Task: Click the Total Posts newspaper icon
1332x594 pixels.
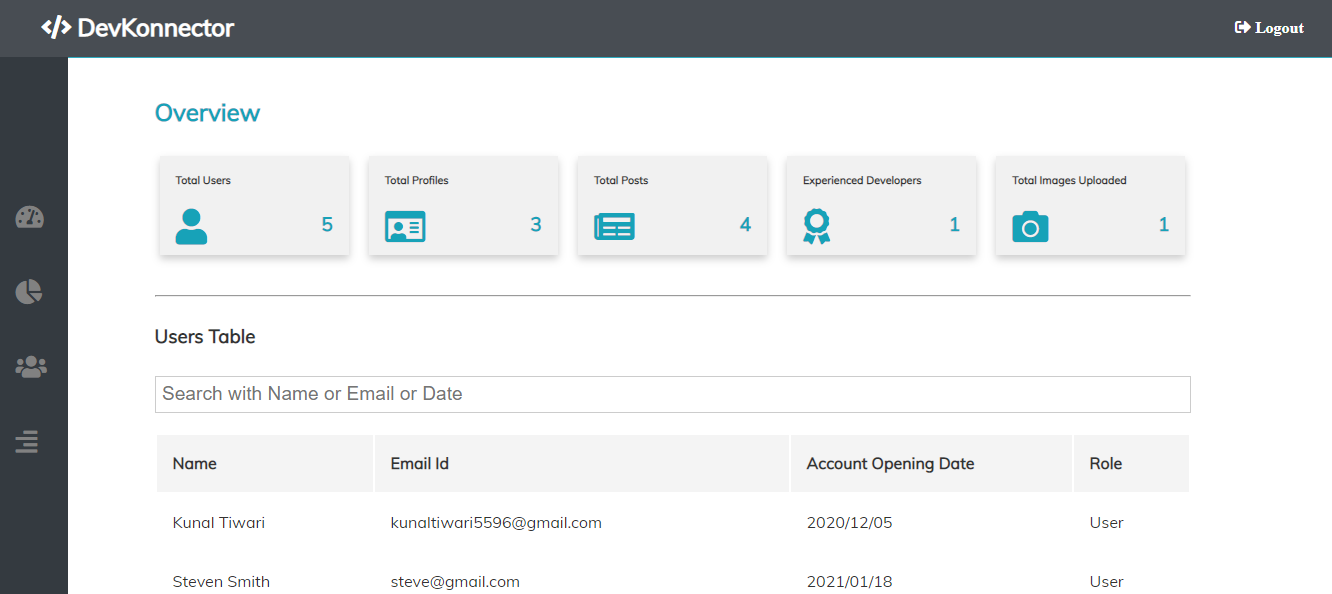Action: pyautogui.click(x=614, y=227)
